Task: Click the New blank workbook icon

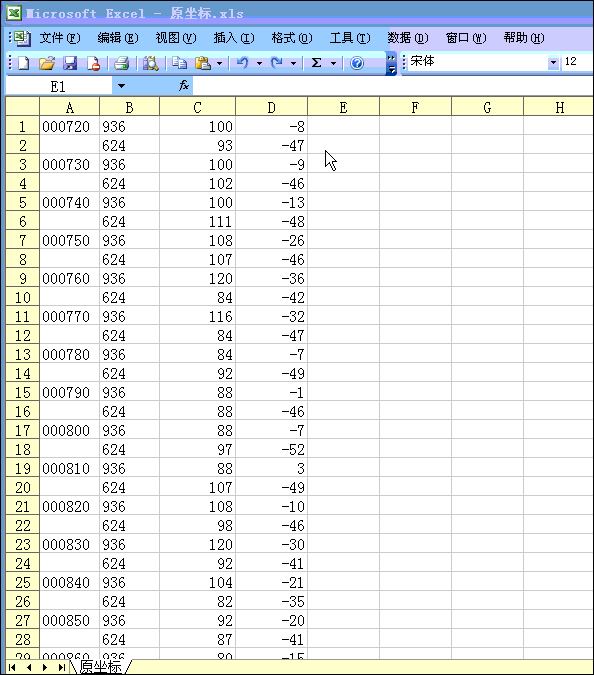Action: [24, 63]
